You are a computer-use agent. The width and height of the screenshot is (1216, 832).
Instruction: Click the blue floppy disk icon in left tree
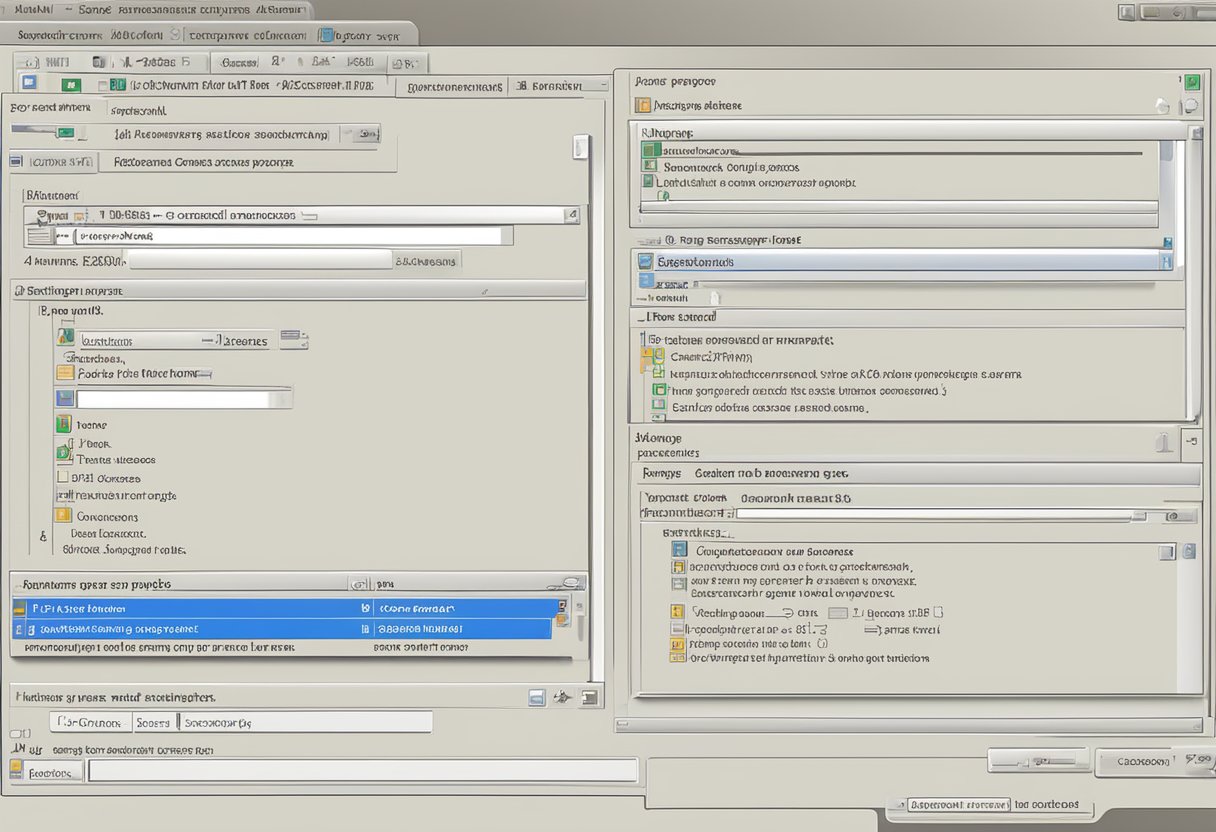pyautogui.click(x=65, y=399)
